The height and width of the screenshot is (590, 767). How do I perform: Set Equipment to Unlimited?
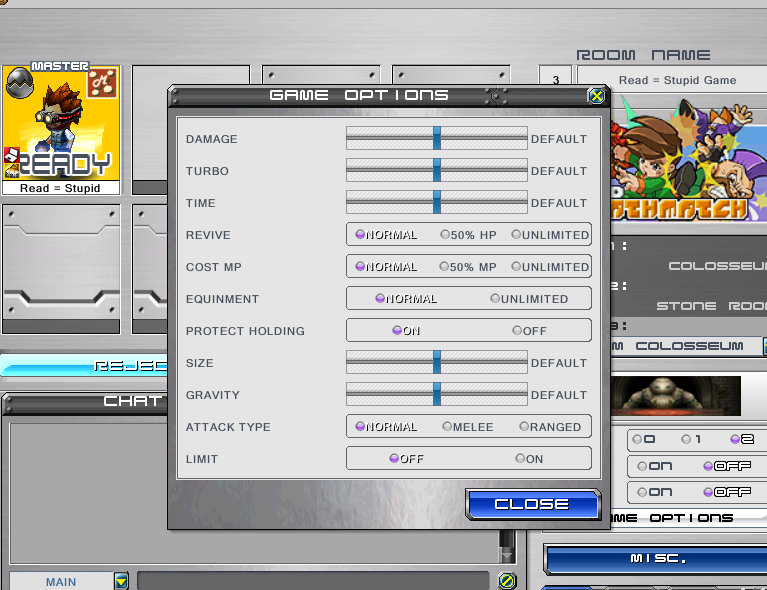coord(495,299)
